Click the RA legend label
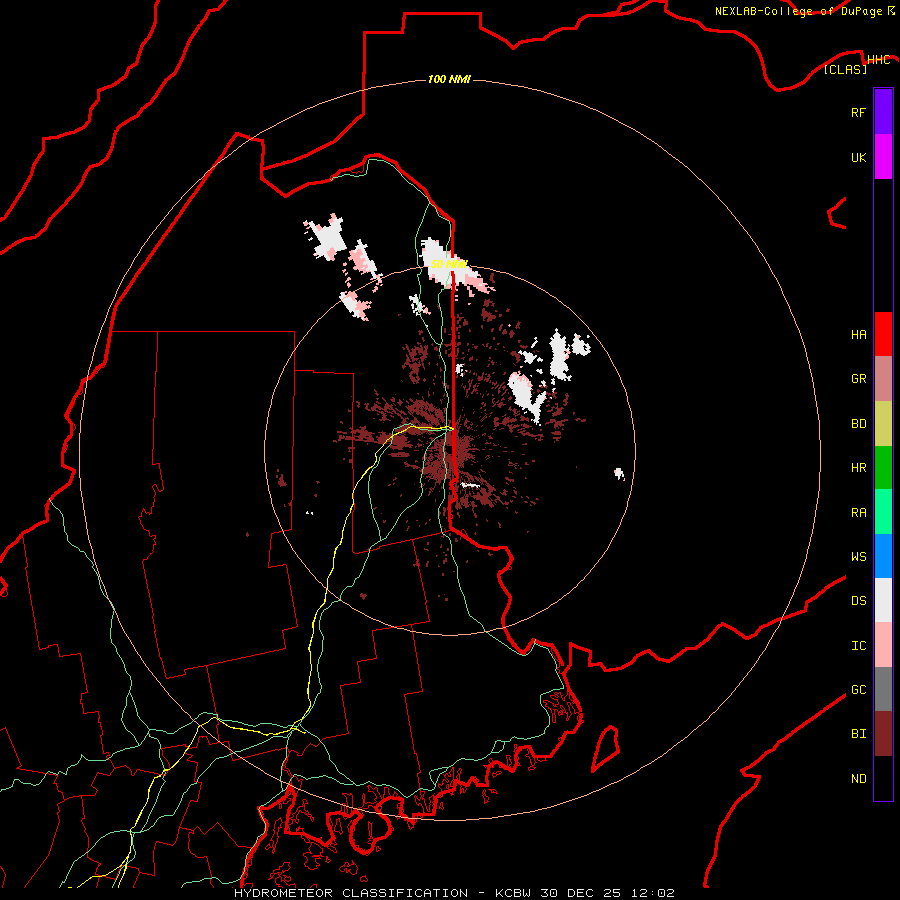 858,513
